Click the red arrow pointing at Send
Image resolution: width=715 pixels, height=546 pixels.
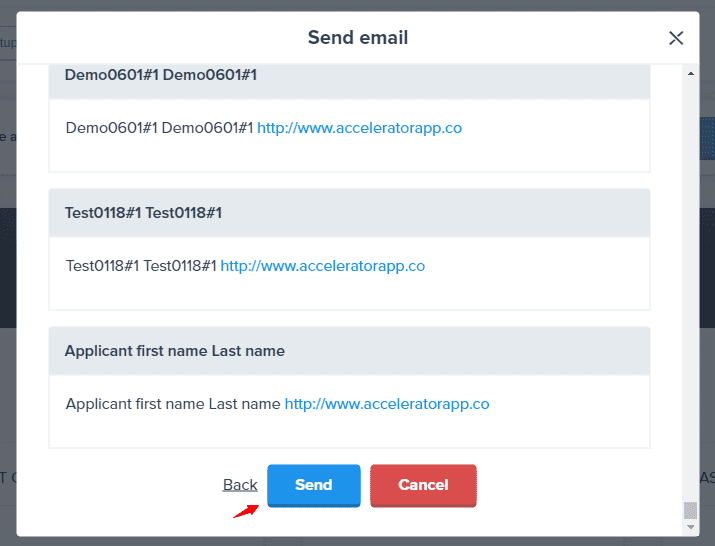click(246, 510)
